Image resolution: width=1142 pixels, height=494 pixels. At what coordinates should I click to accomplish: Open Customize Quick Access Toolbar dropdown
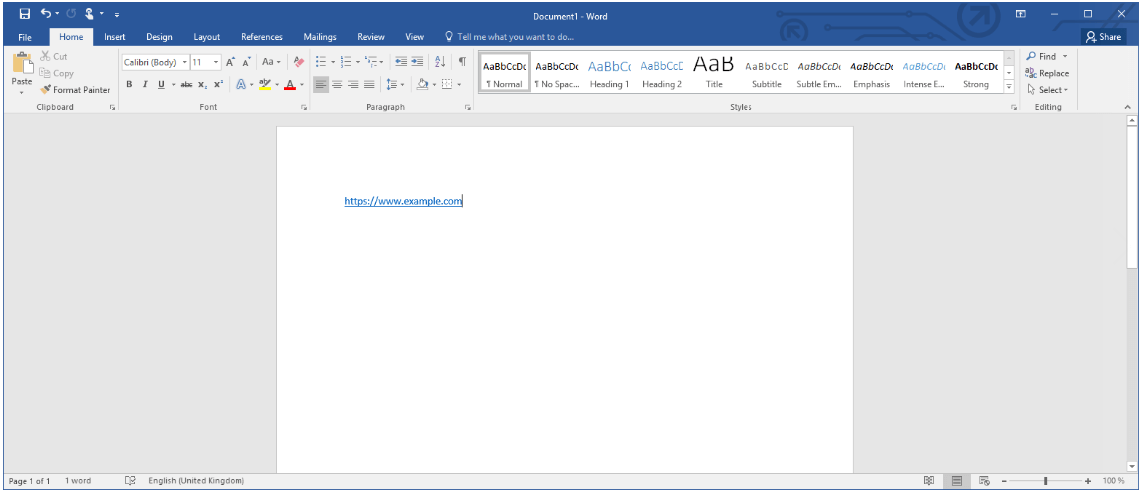[117, 14]
